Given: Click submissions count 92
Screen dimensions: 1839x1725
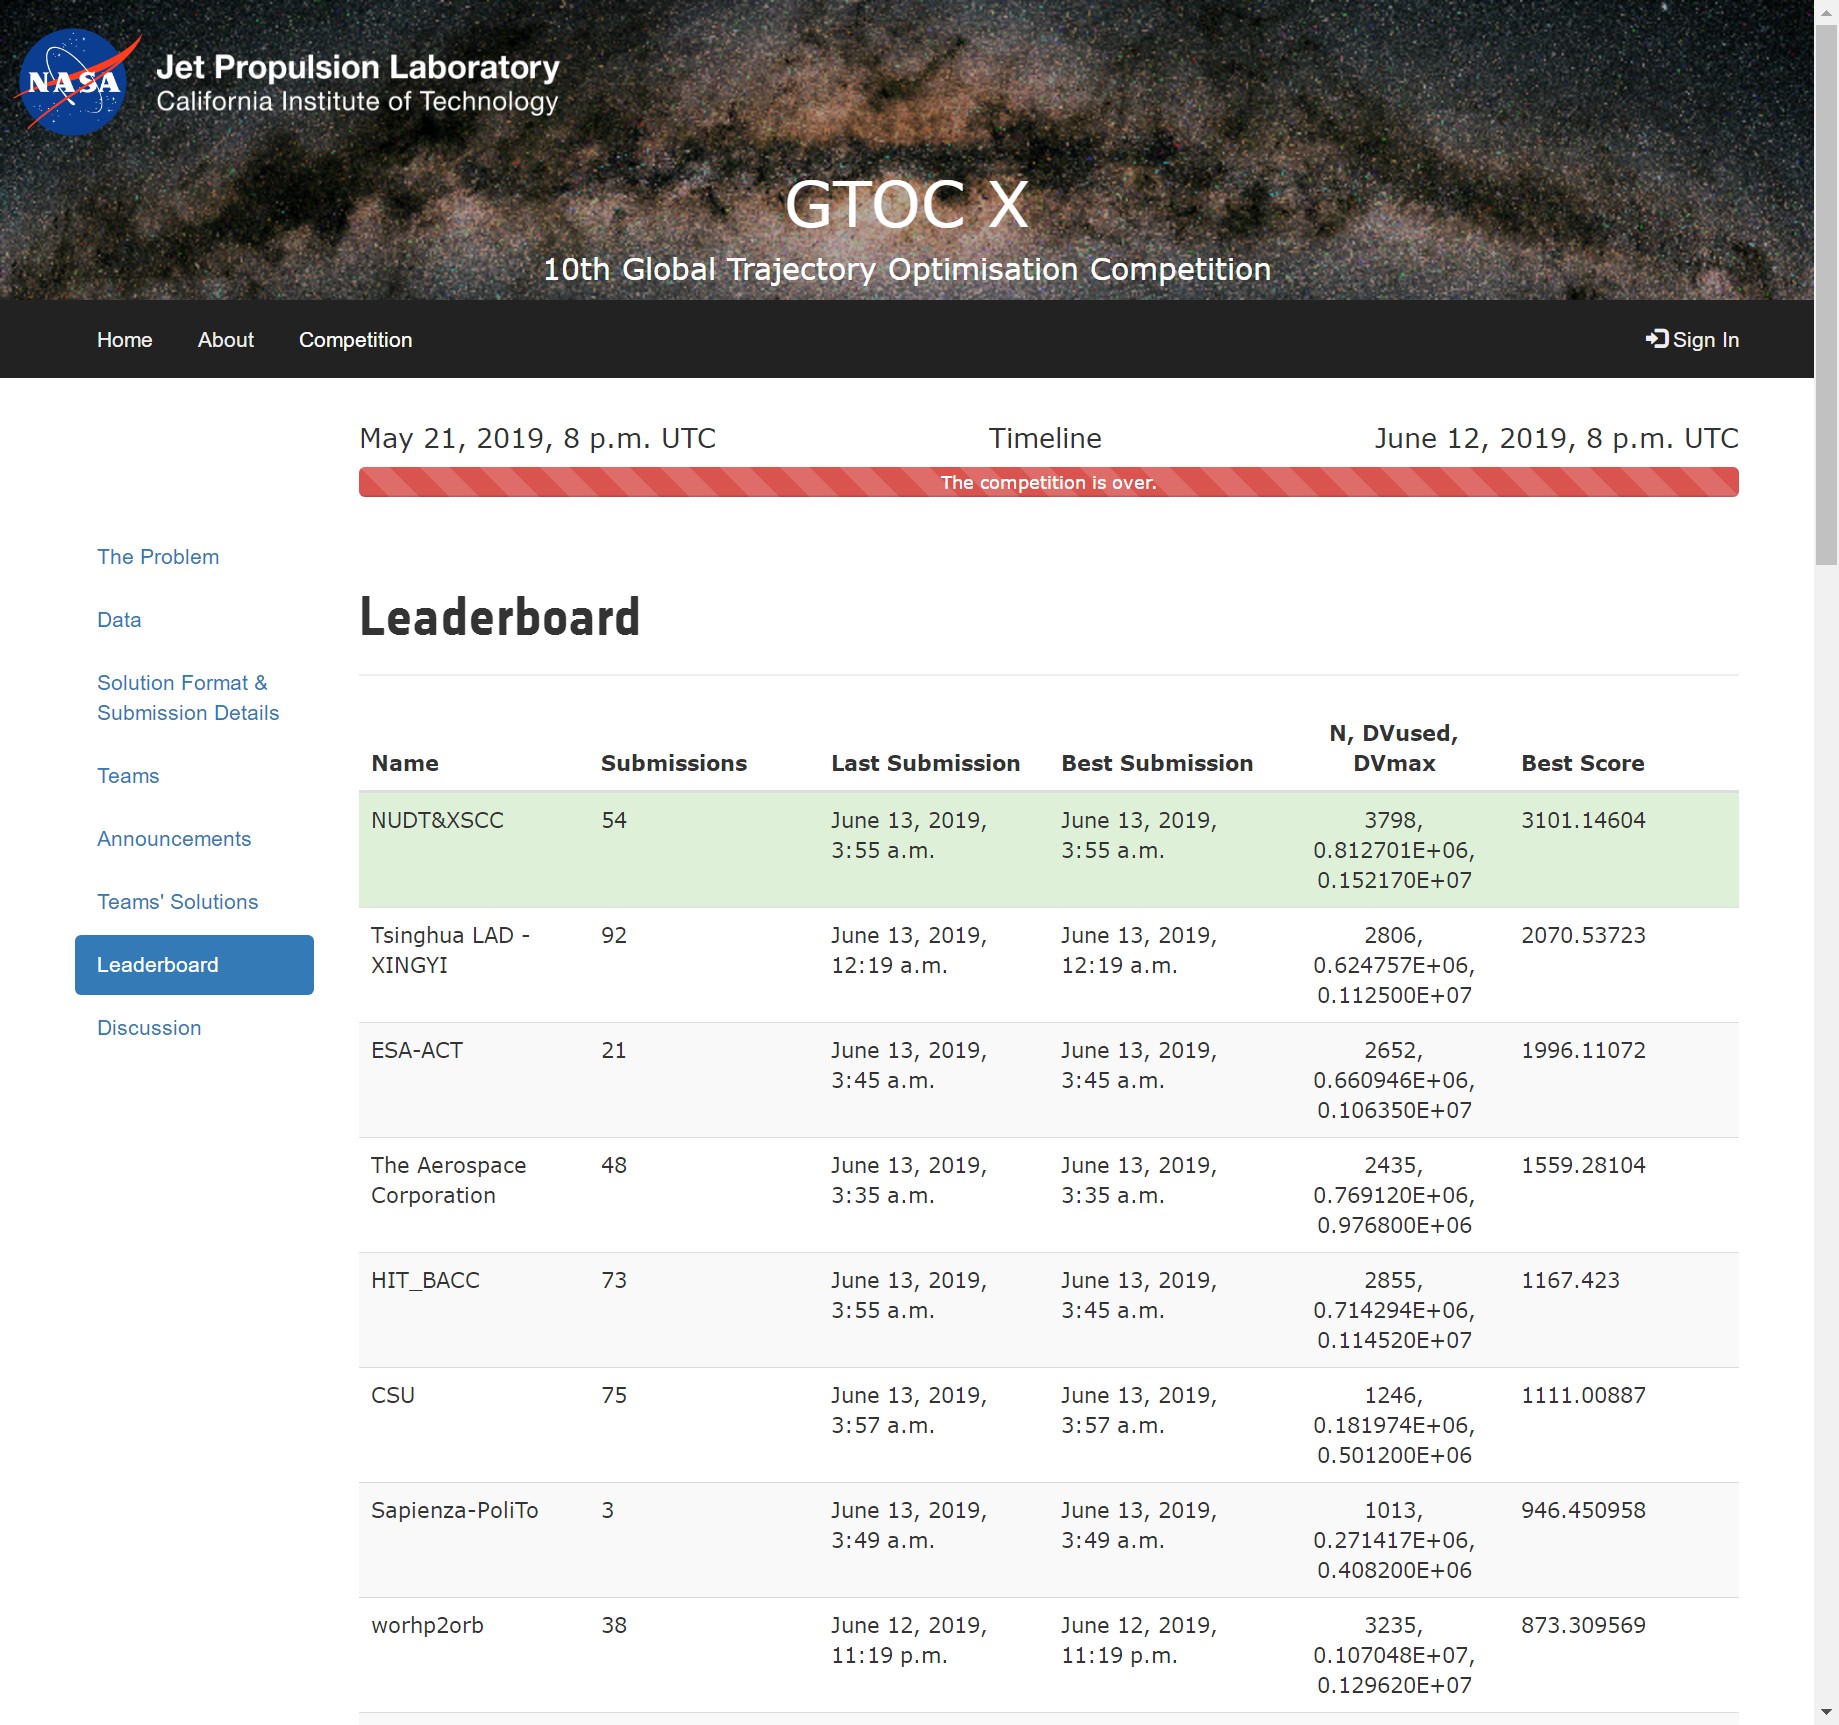Looking at the screenshot, I should (614, 935).
